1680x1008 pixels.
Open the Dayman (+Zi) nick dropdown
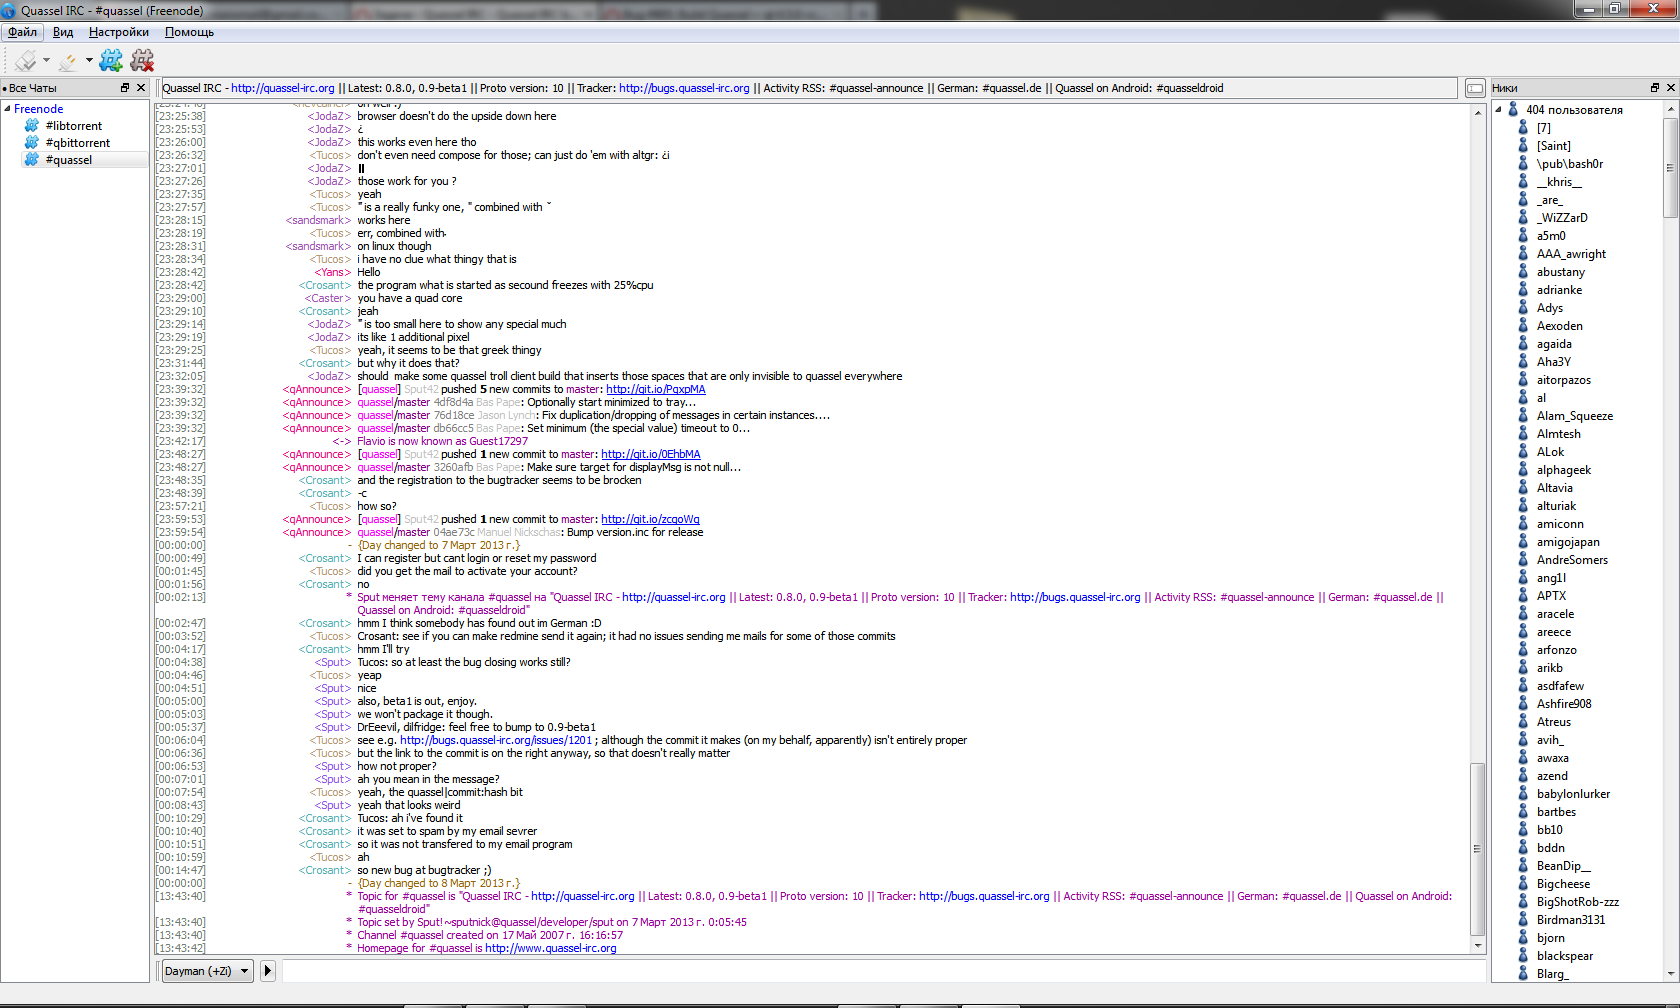coord(207,971)
